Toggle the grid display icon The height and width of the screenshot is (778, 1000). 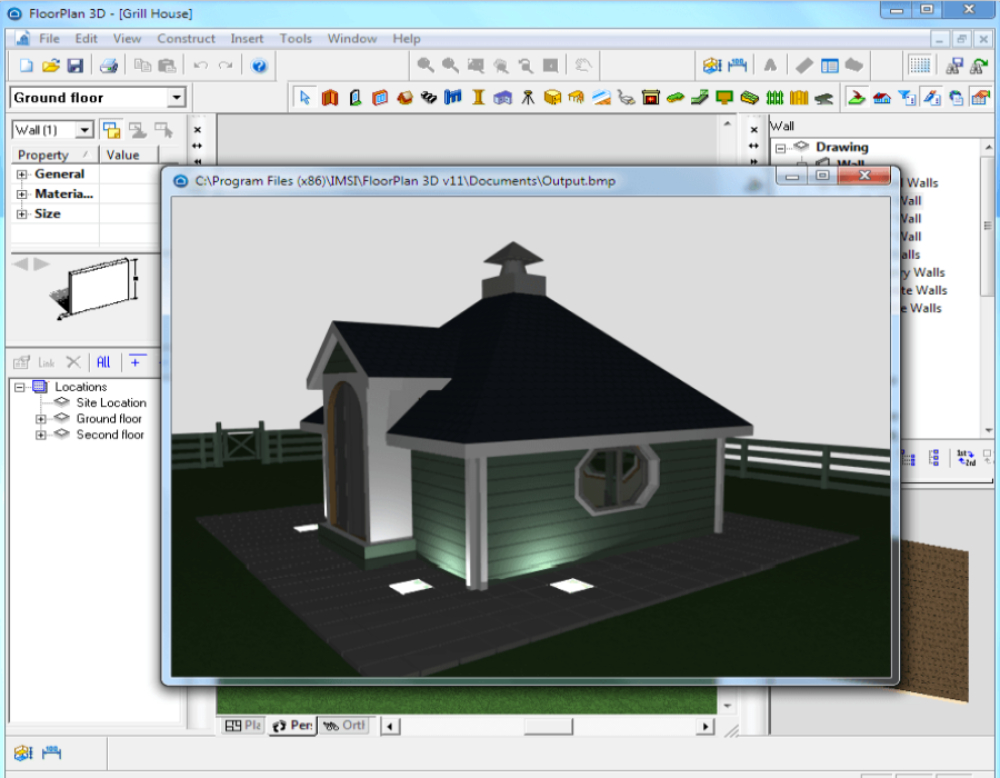click(920, 65)
